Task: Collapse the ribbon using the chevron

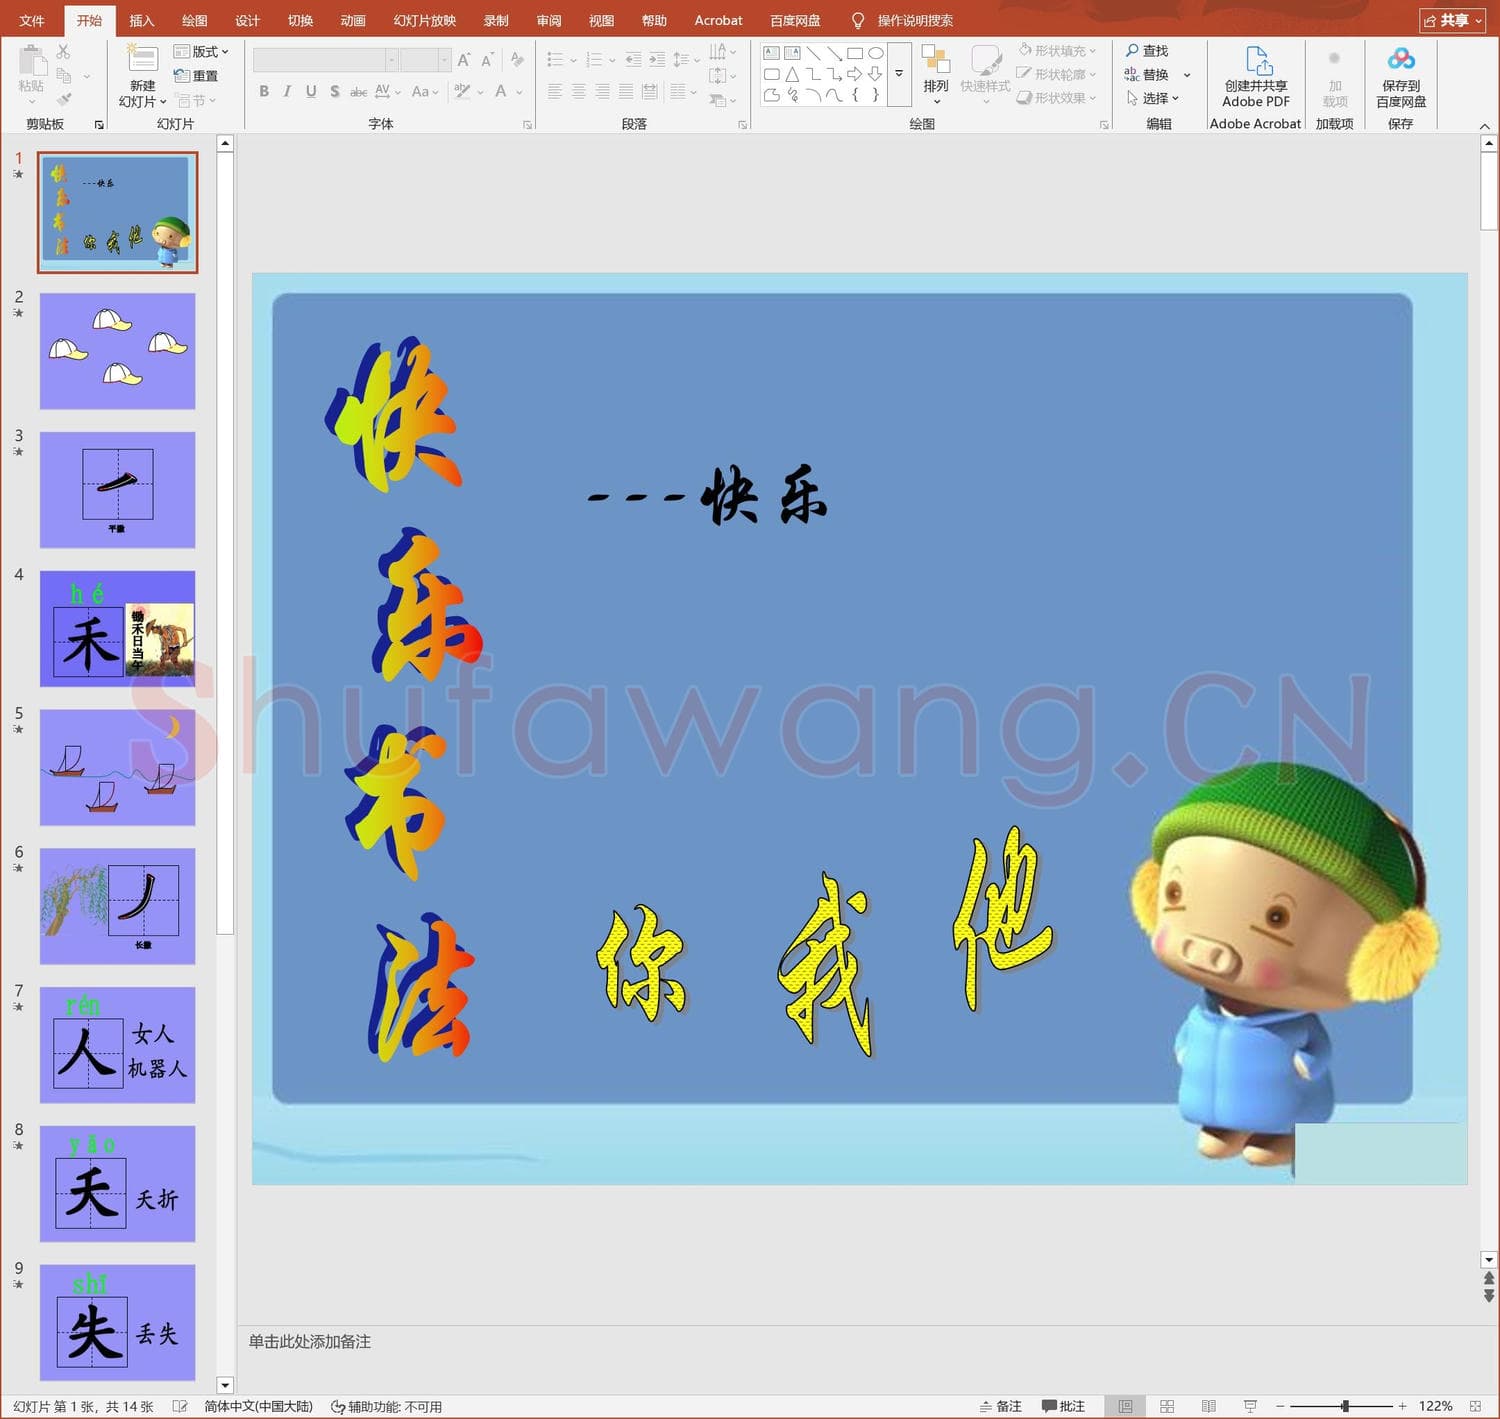Action: 1485,126
